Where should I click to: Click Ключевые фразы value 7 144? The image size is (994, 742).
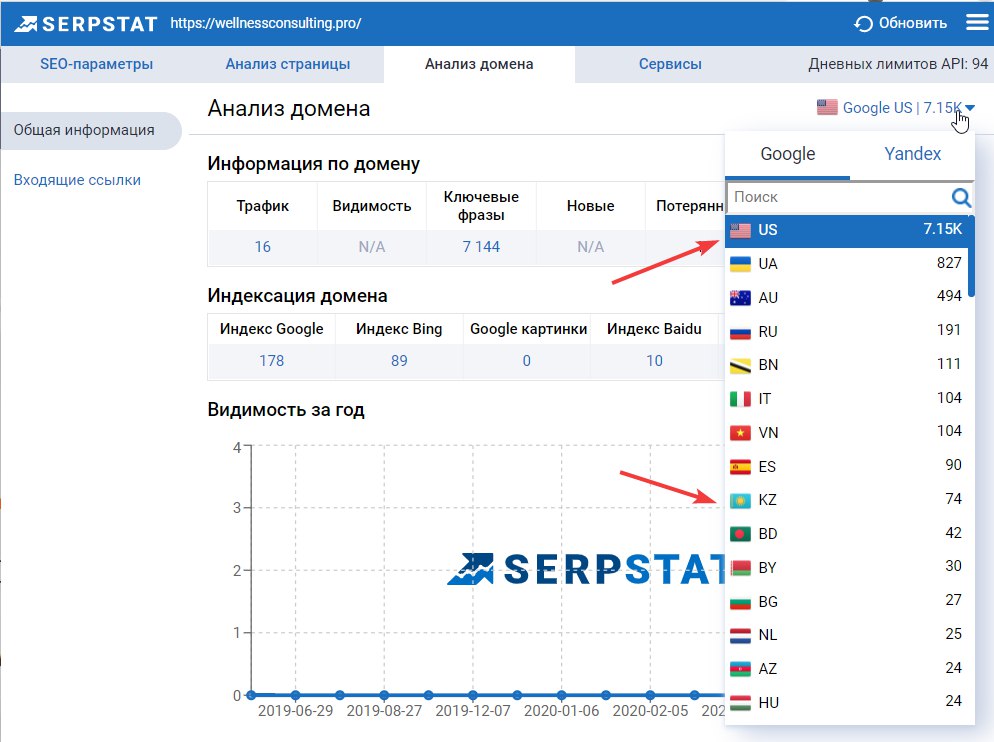tap(481, 247)
